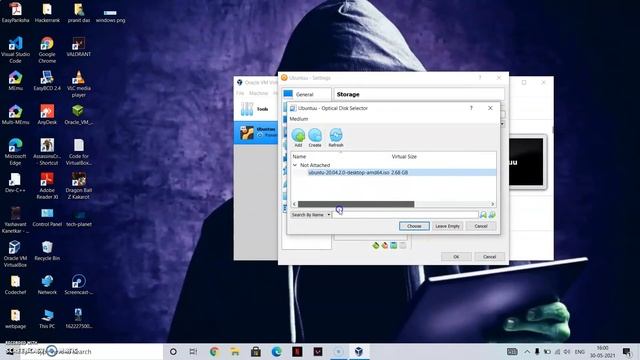The width and height of the screenshot is (640, 360).
Task: Click the Leave Empty button
Action: click(x=447, y=226)
